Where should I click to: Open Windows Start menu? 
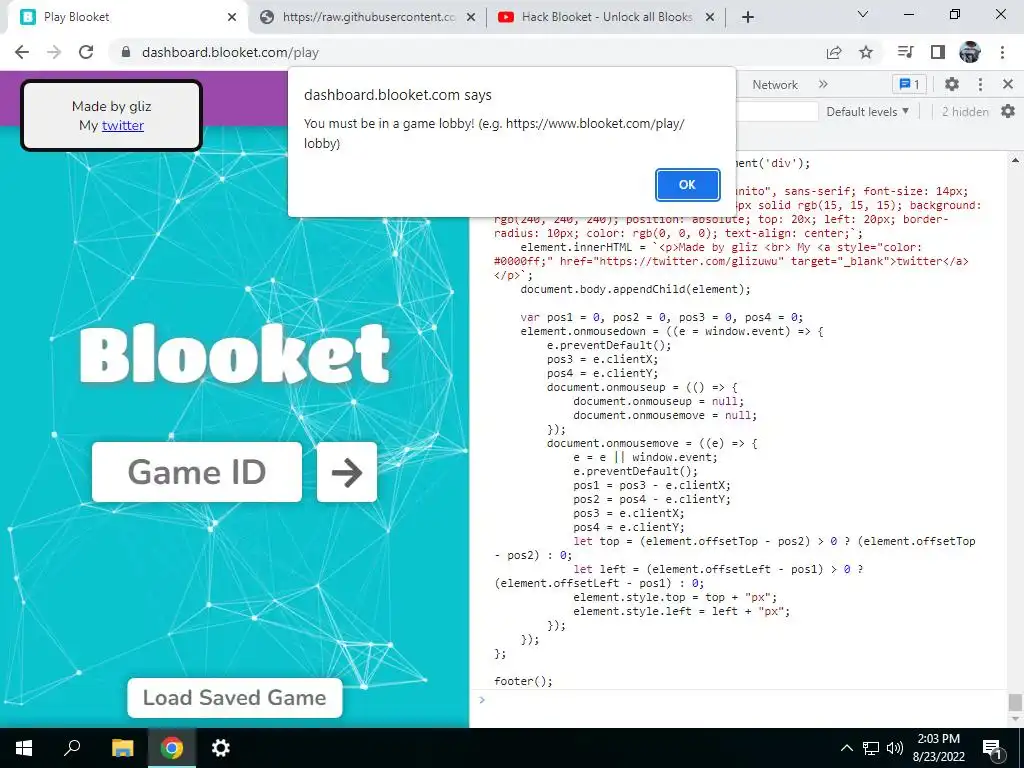click(x=24, y=748)
